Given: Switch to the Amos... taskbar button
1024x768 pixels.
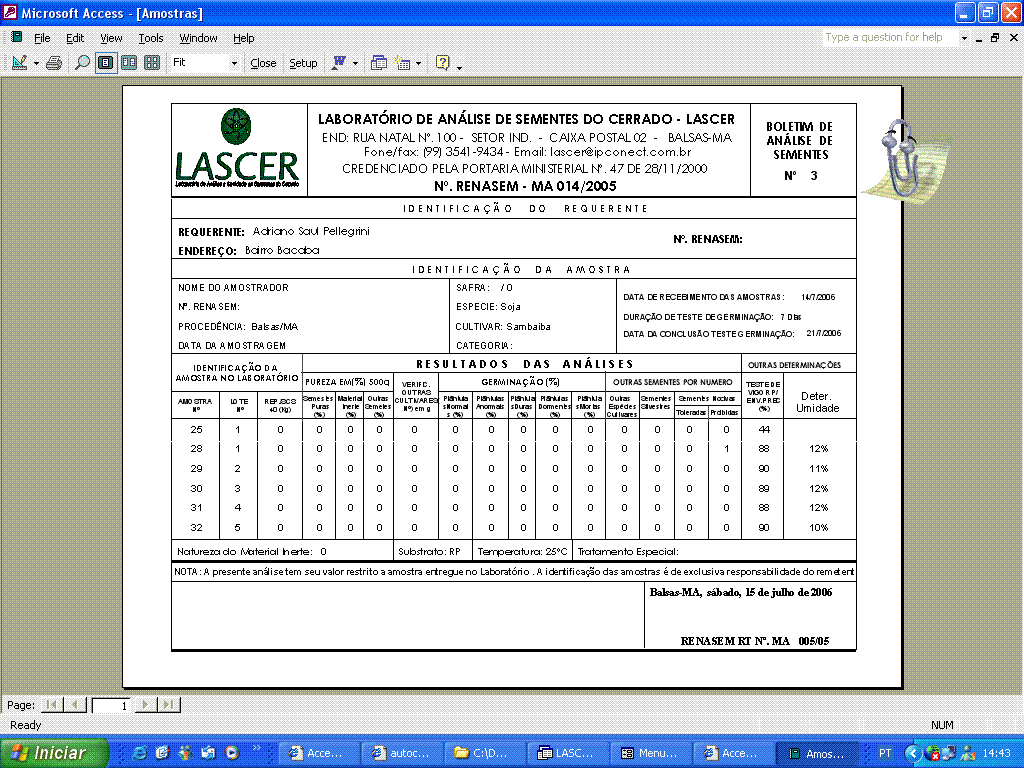Looking at the screenshot, I should point(816,753).
